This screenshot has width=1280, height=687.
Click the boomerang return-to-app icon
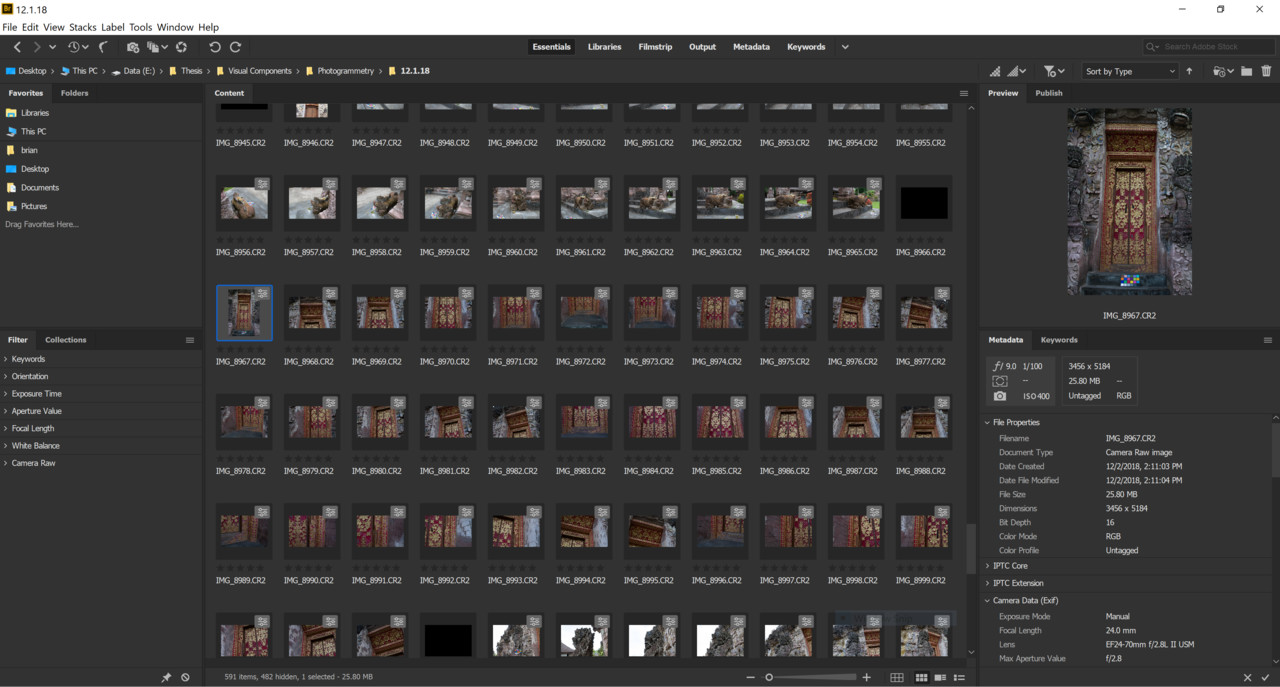tap(103, 47)
